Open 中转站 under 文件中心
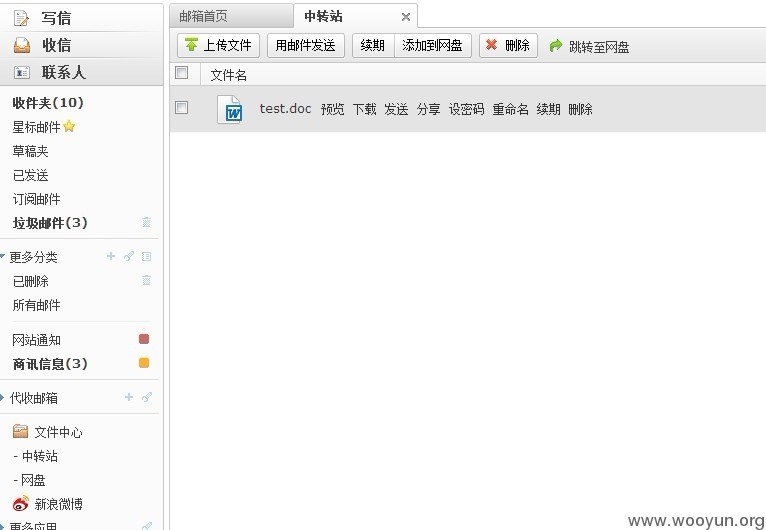This screenshot has height=530, width=766. [40, 456]
